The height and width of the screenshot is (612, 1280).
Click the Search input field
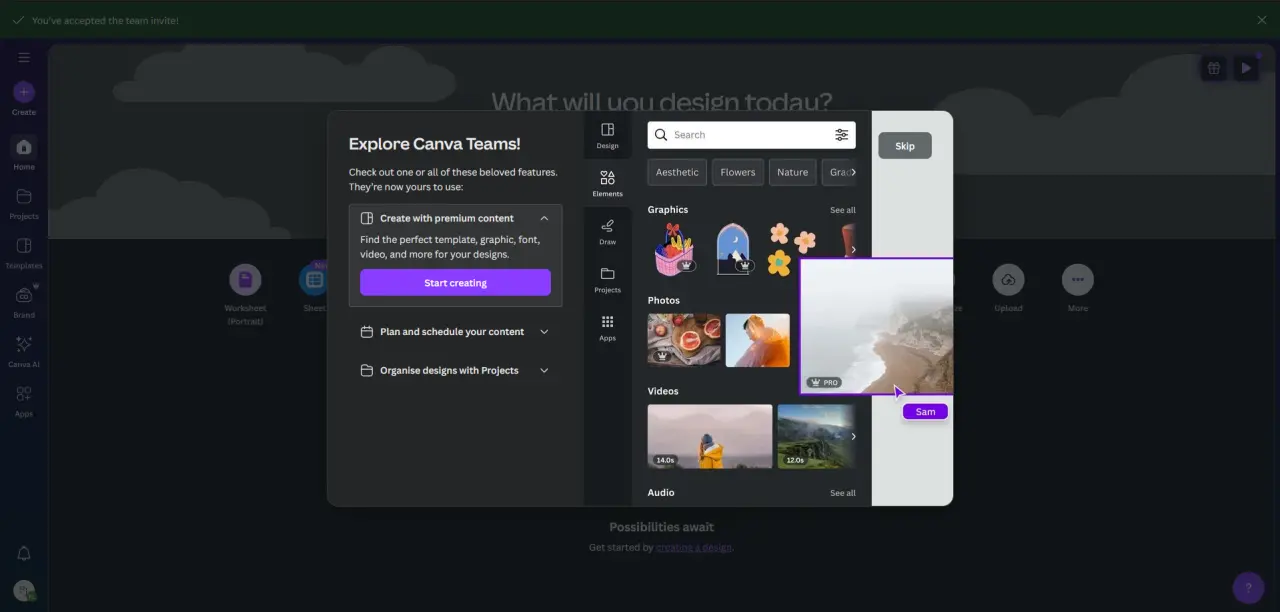coord(751,135)
